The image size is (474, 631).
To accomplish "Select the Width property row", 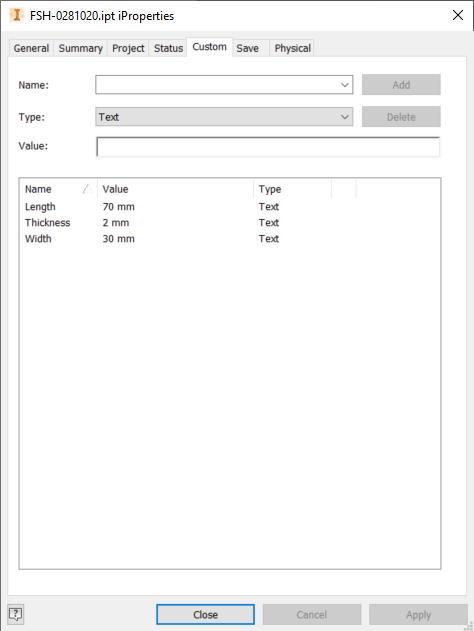I will [x=230, y=239].
